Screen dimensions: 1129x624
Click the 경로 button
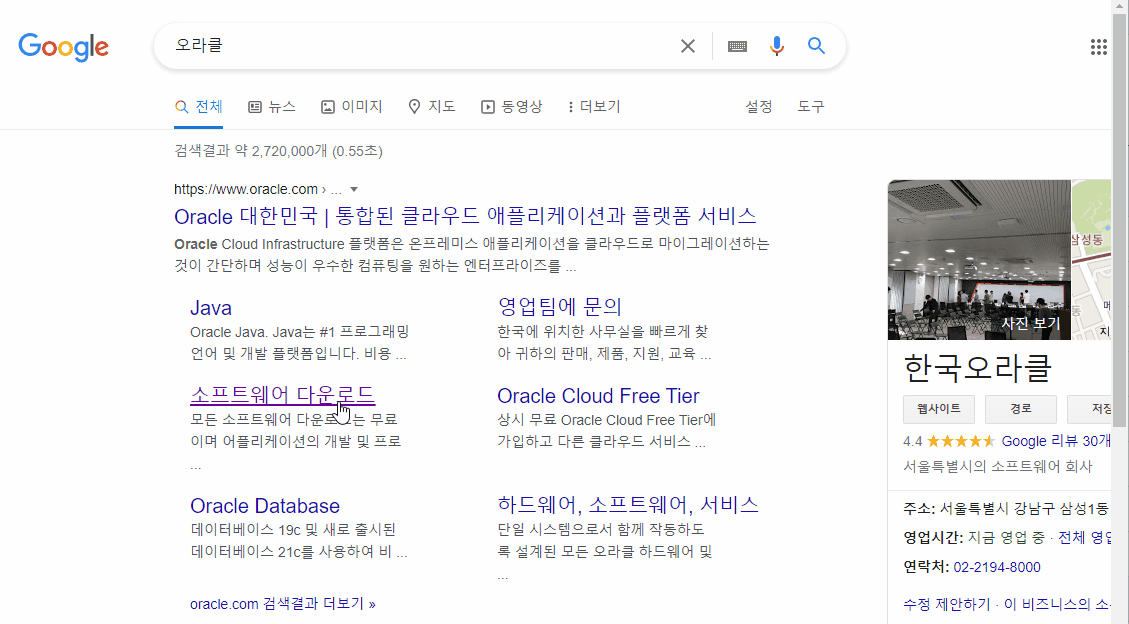pyautogui.click(x=1021, y=409)
